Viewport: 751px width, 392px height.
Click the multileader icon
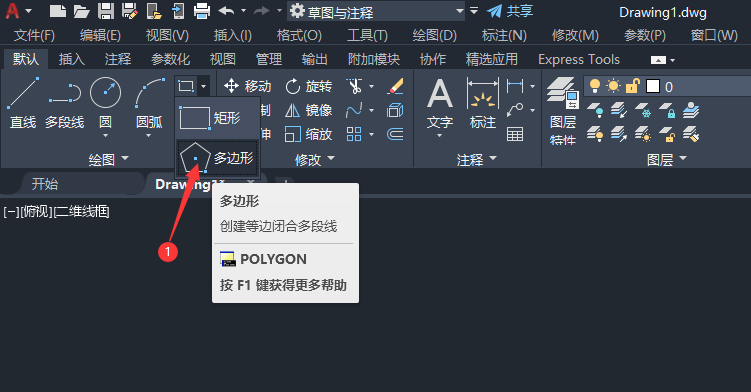point(515,110)
